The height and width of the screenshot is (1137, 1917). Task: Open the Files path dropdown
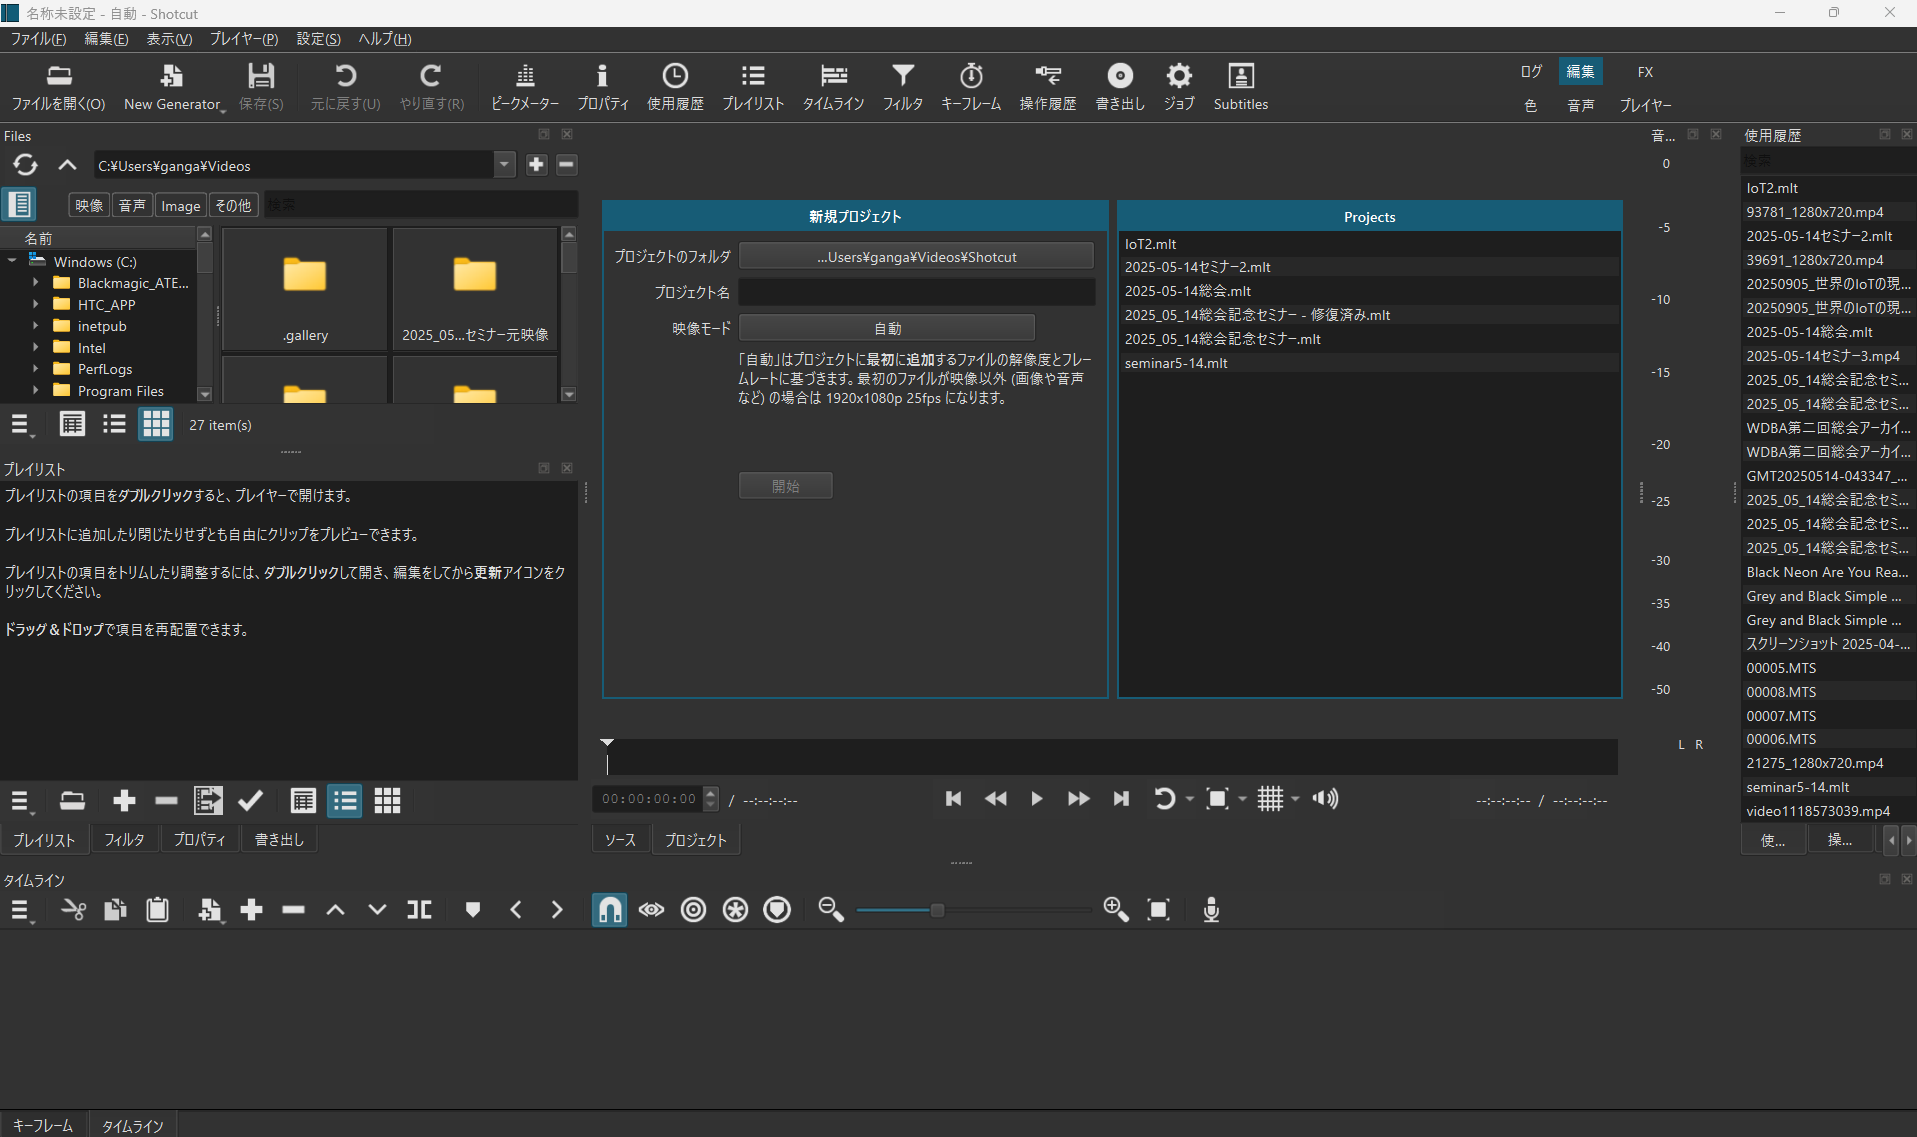pyautogui.click(x=504, y=165)
